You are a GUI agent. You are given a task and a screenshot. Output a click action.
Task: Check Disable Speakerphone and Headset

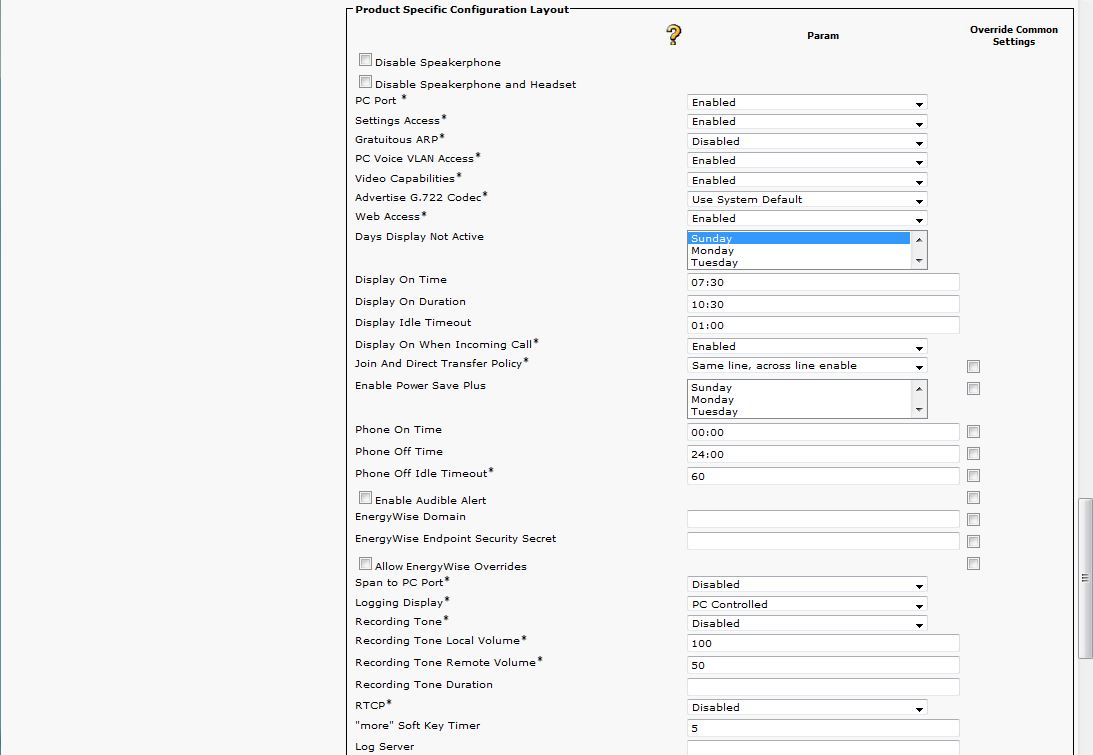[365, 82]
